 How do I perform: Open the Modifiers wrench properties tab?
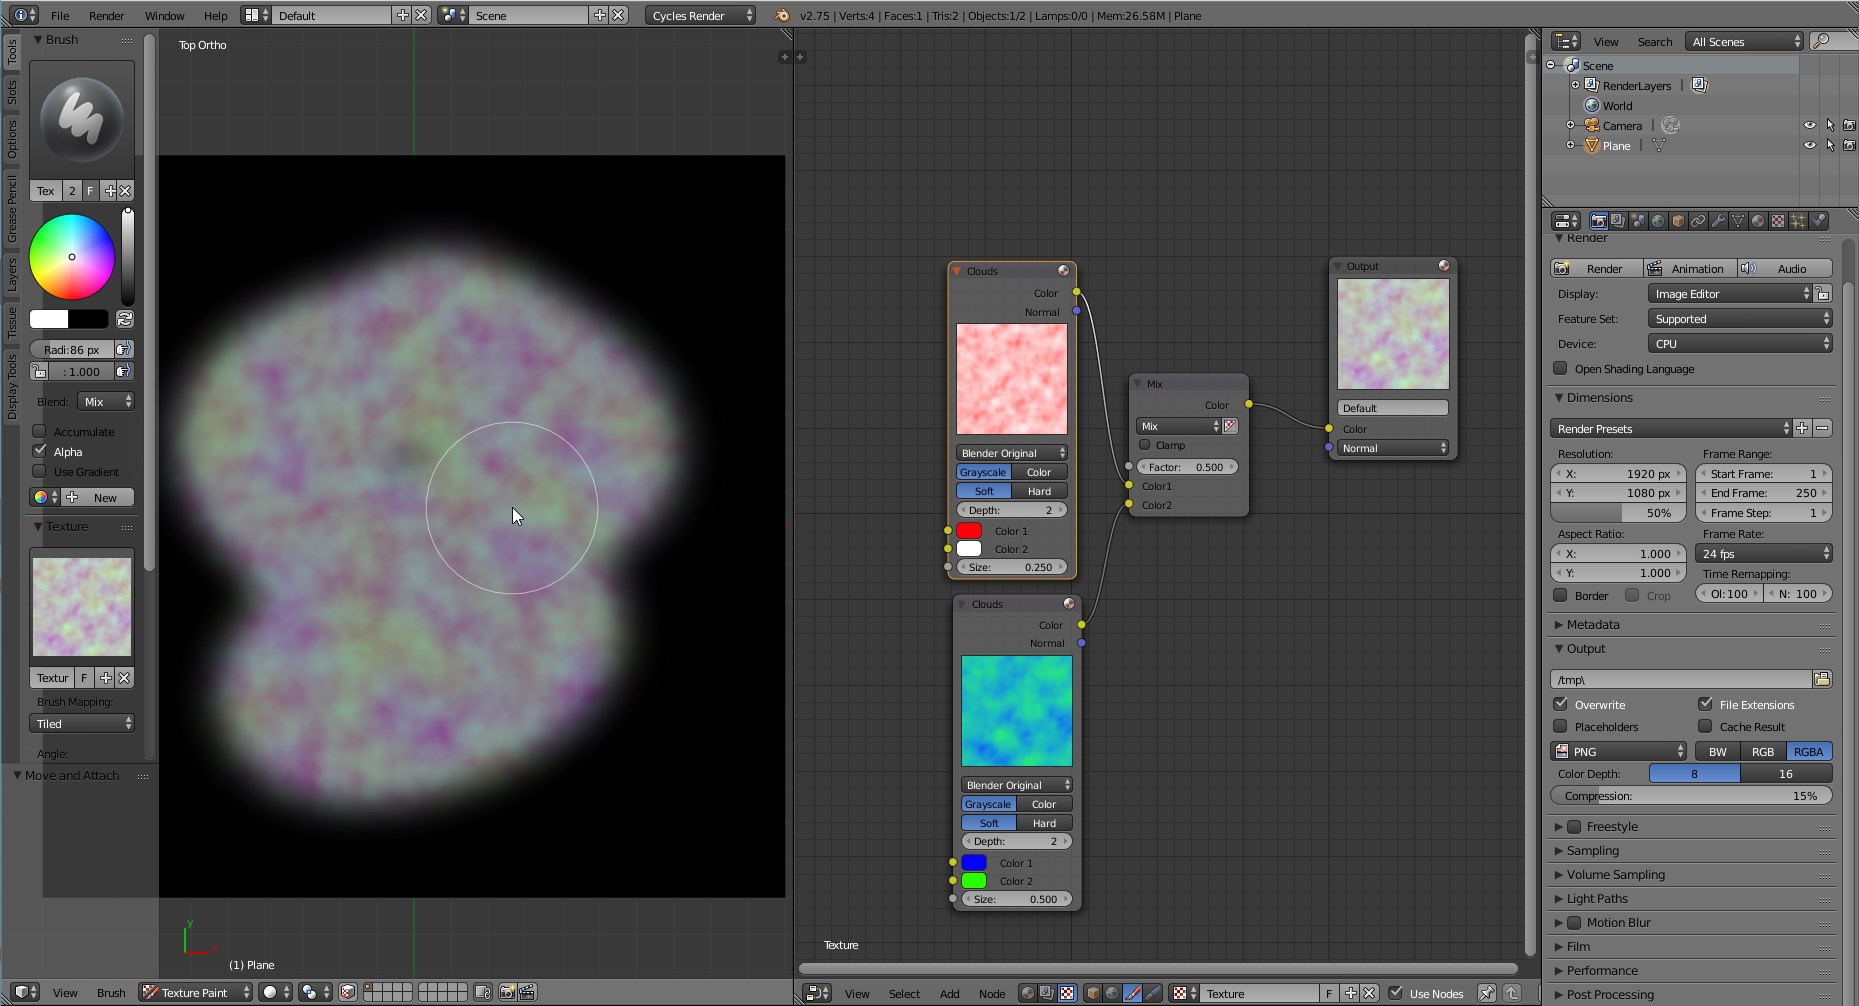1718,221
